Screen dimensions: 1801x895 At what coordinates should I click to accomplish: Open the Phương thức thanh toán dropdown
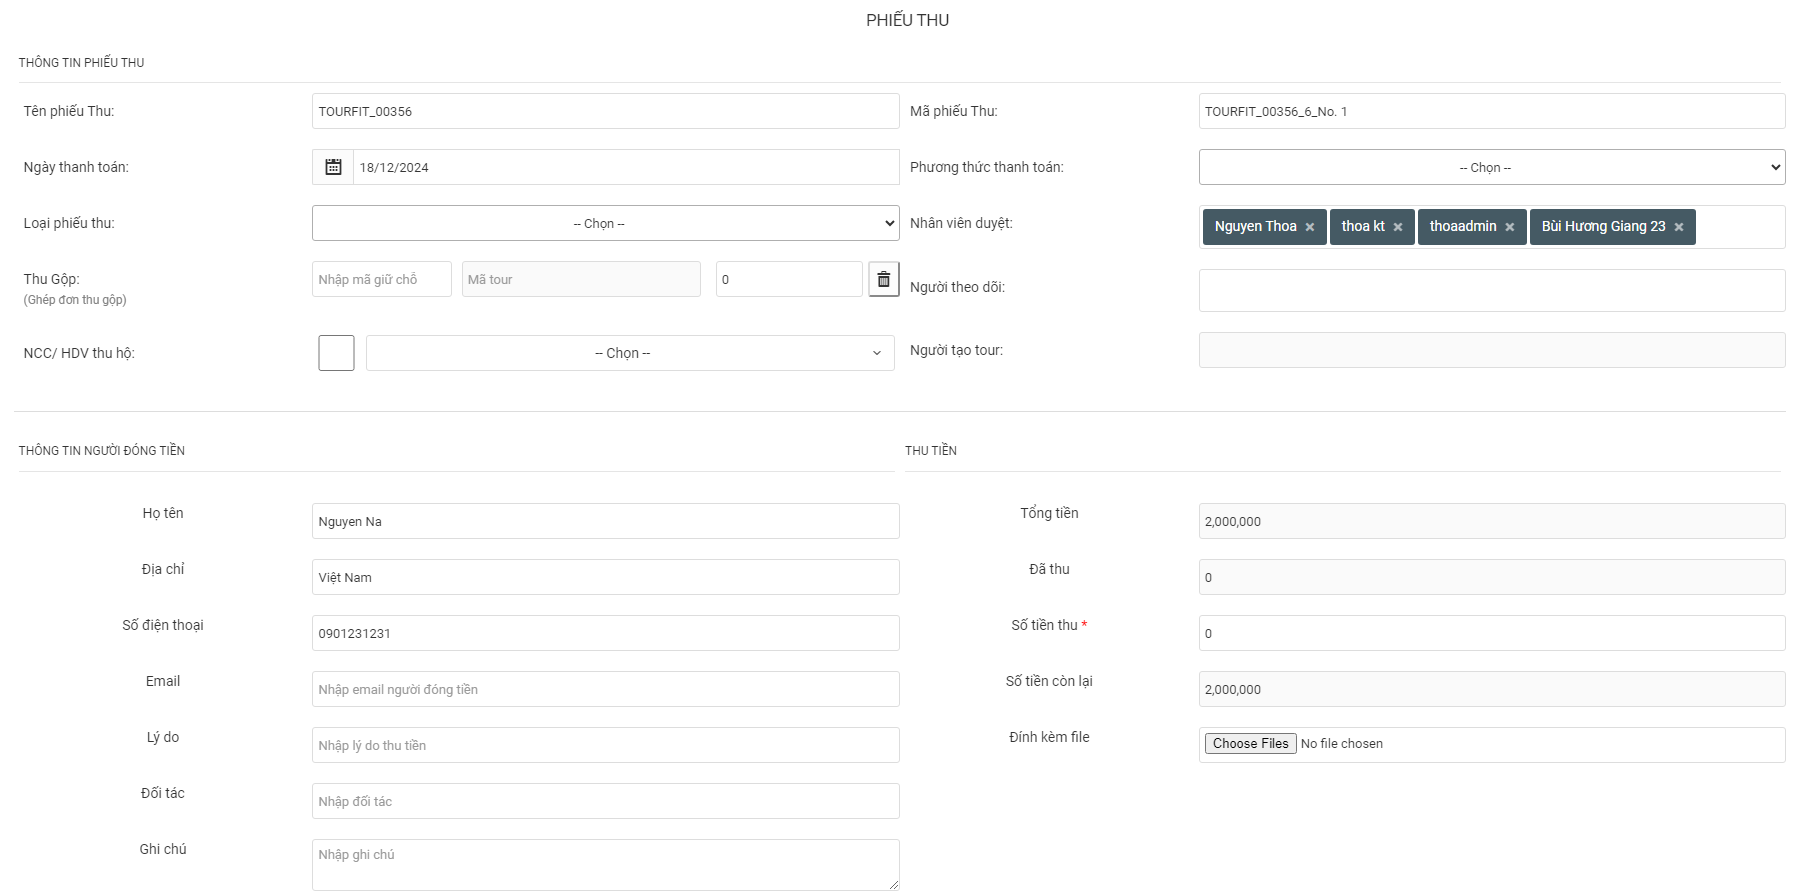point(1491,167)
